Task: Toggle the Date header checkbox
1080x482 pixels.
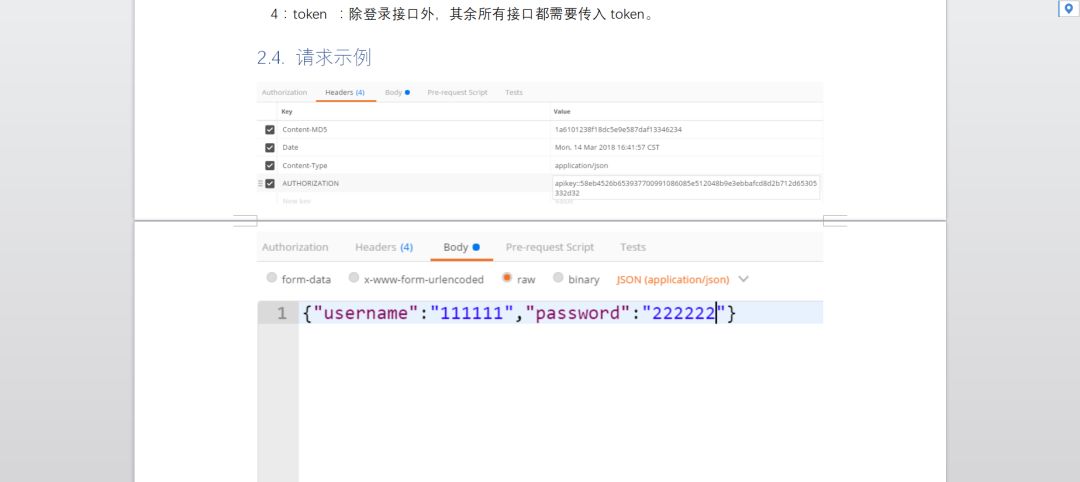Action: (269, 147)
